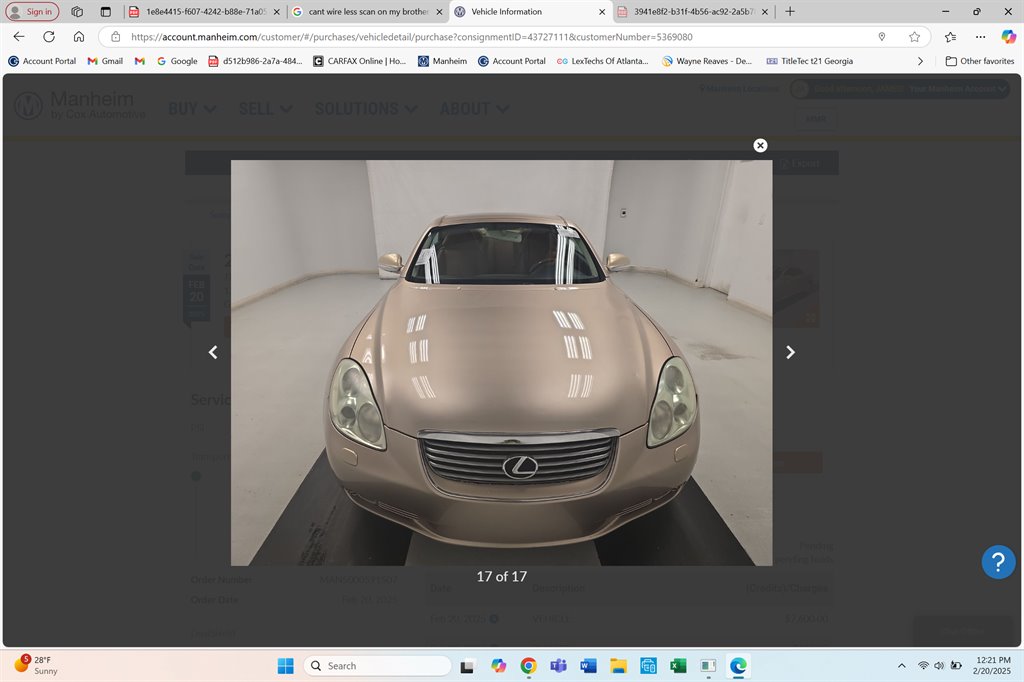Open the Other favorites folder
1024x682 pixels.
point(980,61)
